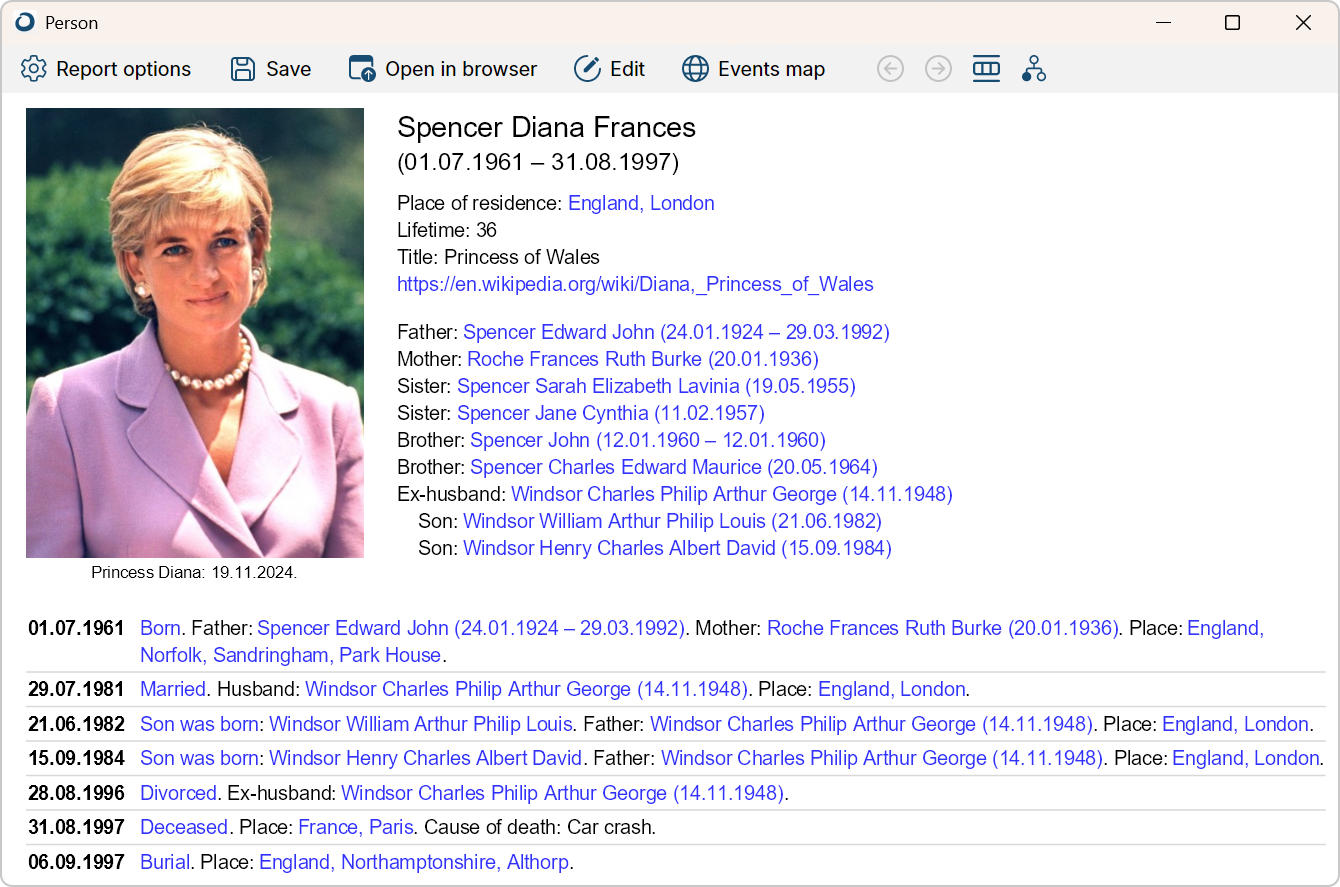
Task: Click the Open in browser icon
Action: (x=362, y=69)
